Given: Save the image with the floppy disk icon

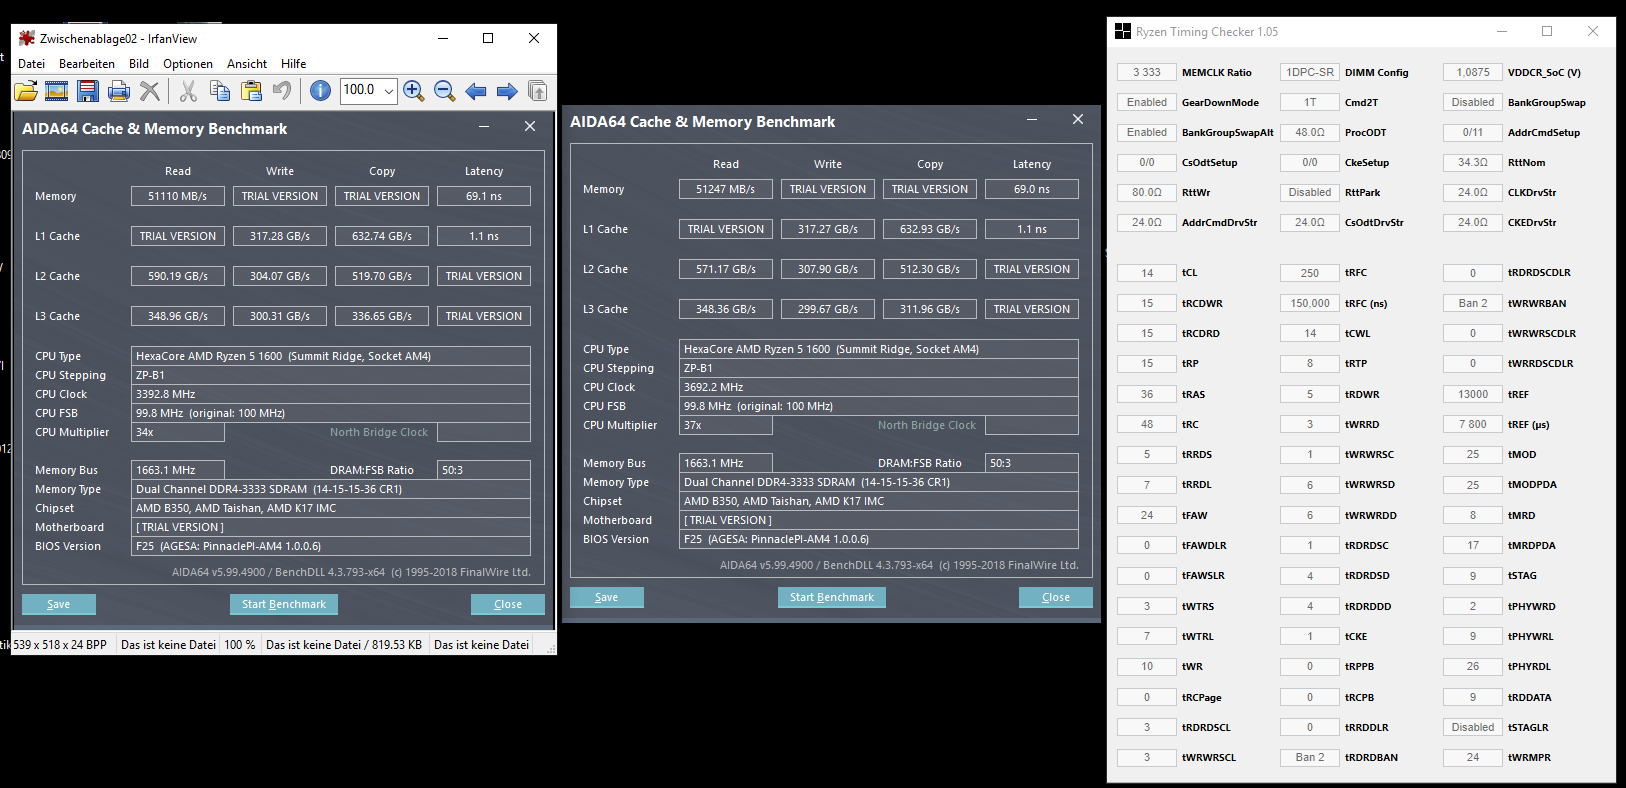Looking at the screenshot, I should point(88,91).
